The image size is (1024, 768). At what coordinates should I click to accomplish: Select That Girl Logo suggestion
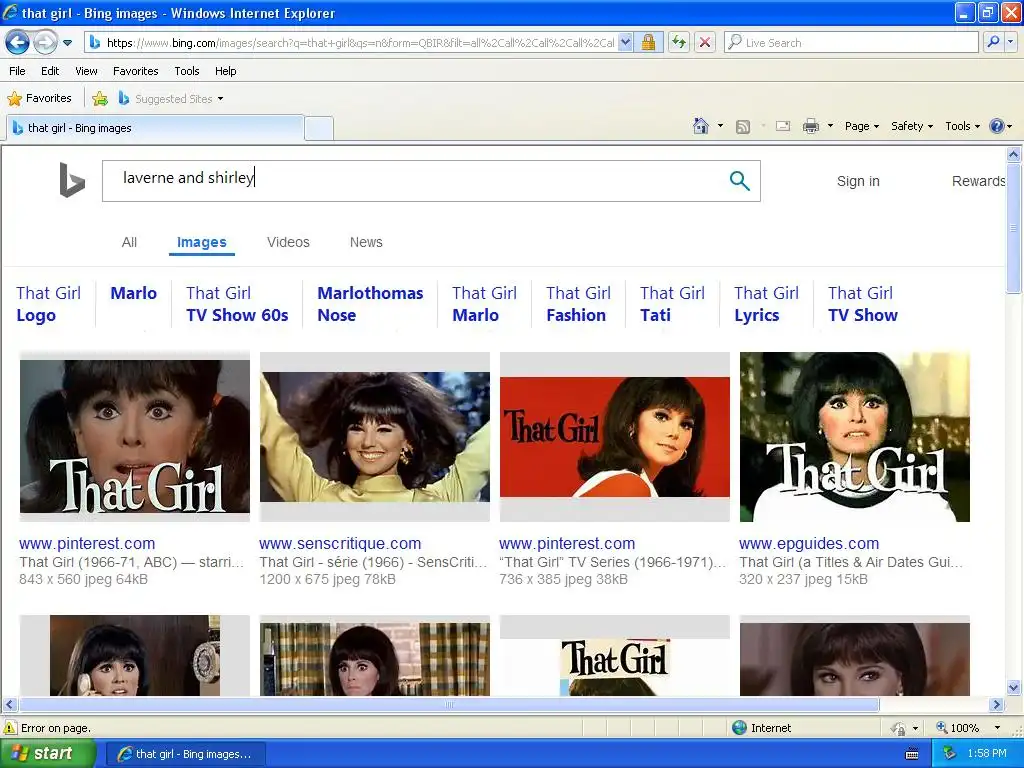click(48, 304)
